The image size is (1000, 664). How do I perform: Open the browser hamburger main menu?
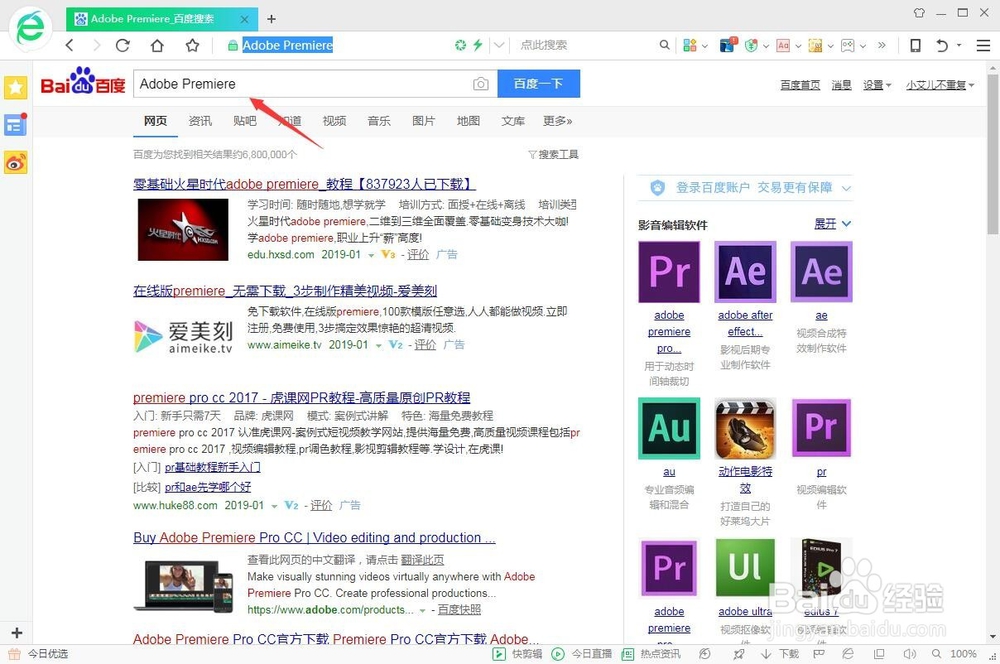983,45
